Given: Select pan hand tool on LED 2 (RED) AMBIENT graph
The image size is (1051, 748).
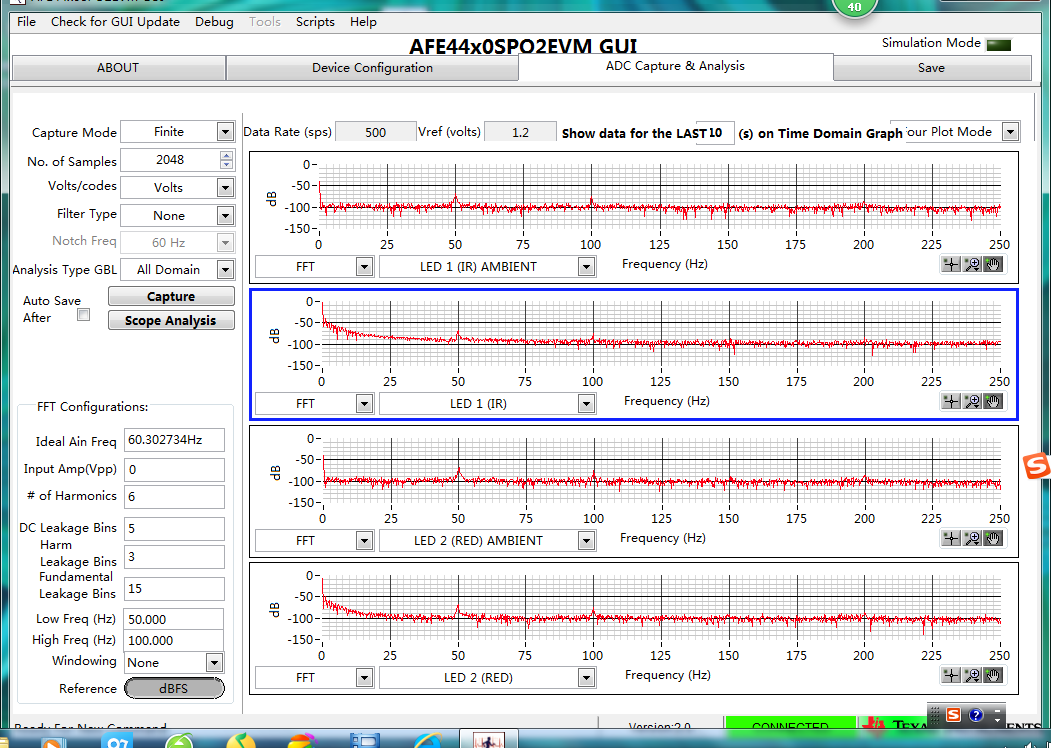Looking at the screenshot, I should coord(993,538).
